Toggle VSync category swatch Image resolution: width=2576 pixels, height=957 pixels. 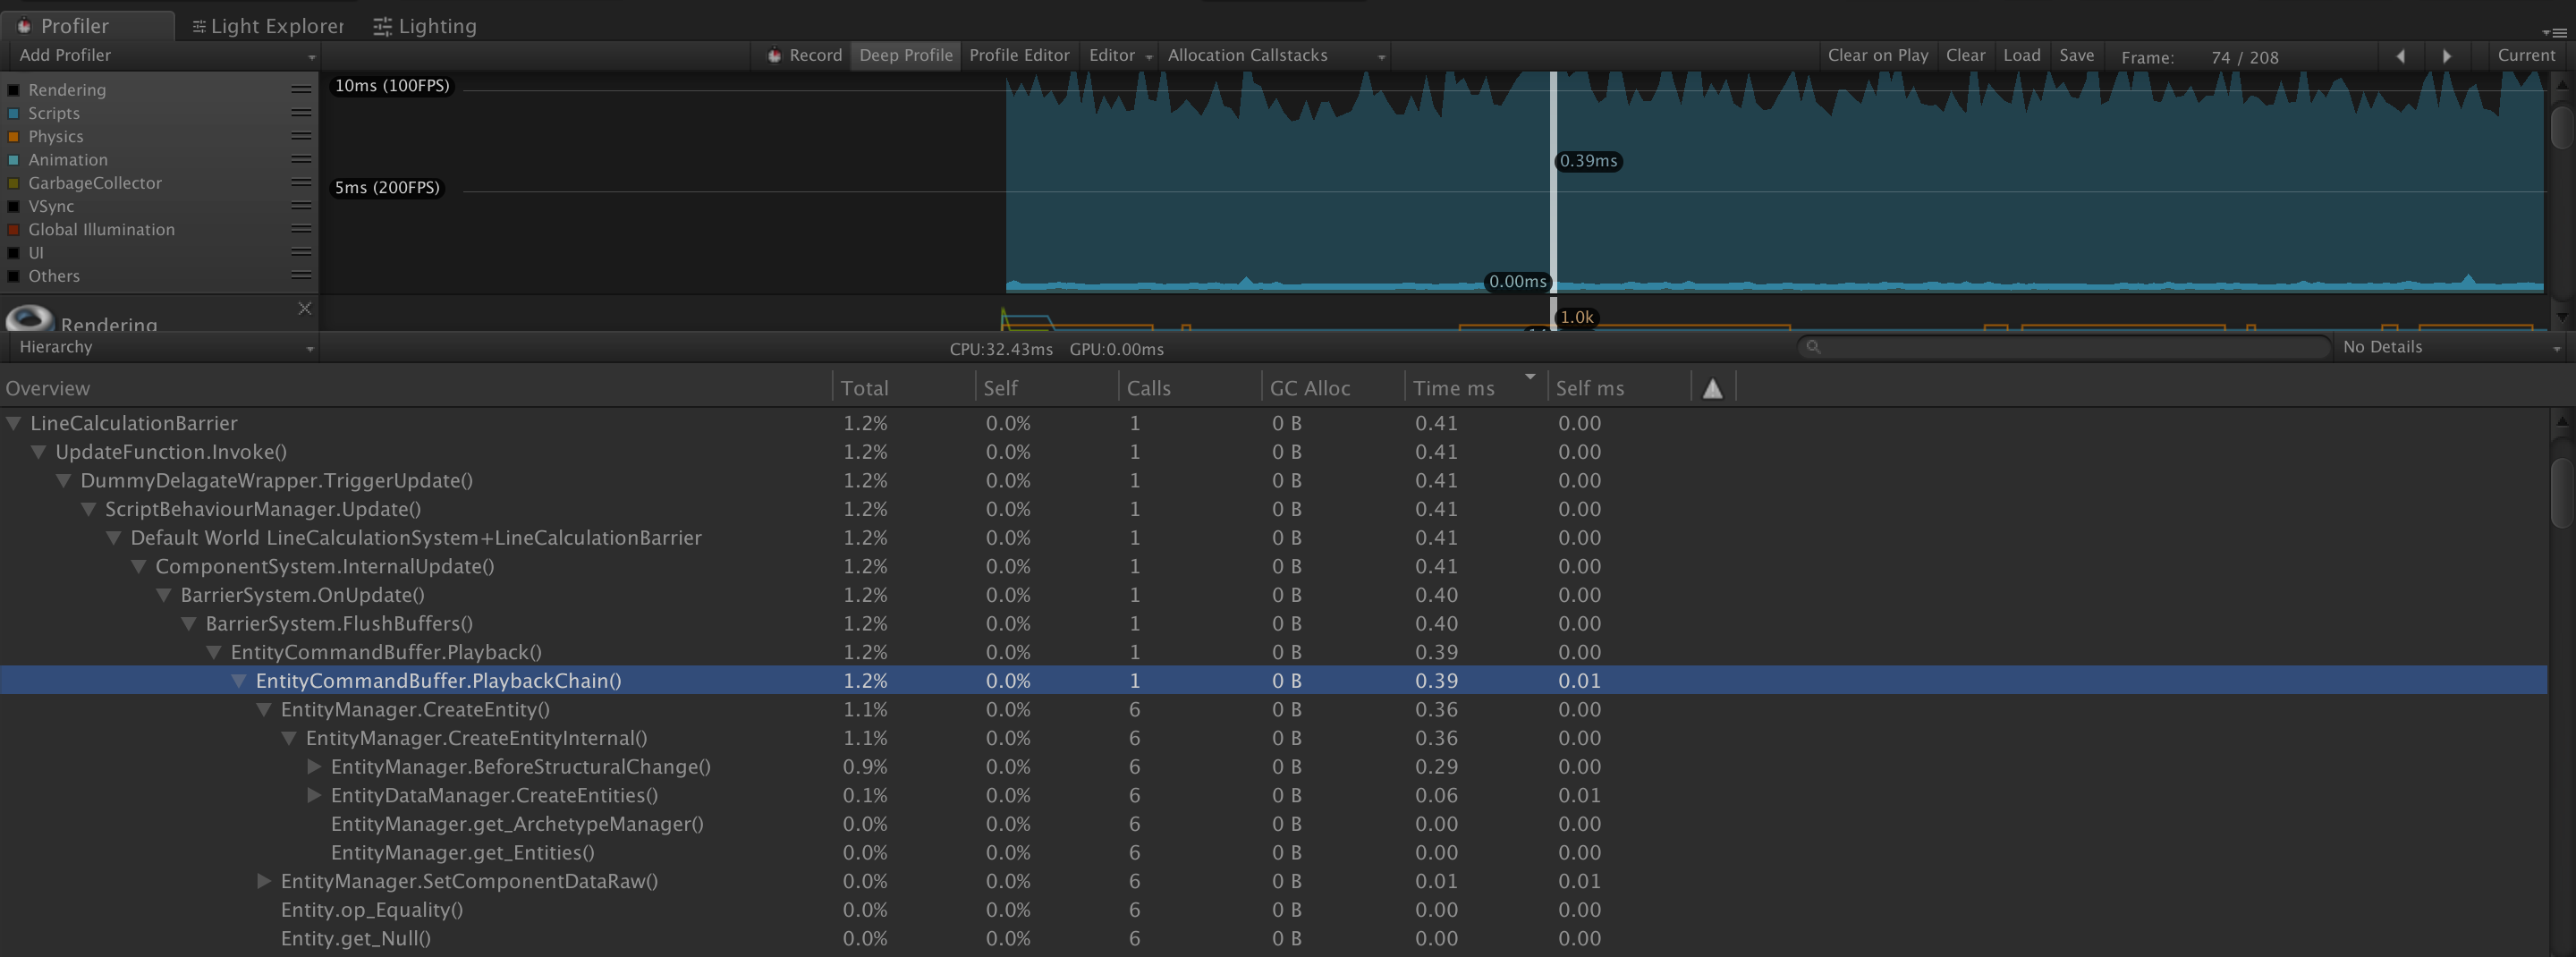point(14,206)
